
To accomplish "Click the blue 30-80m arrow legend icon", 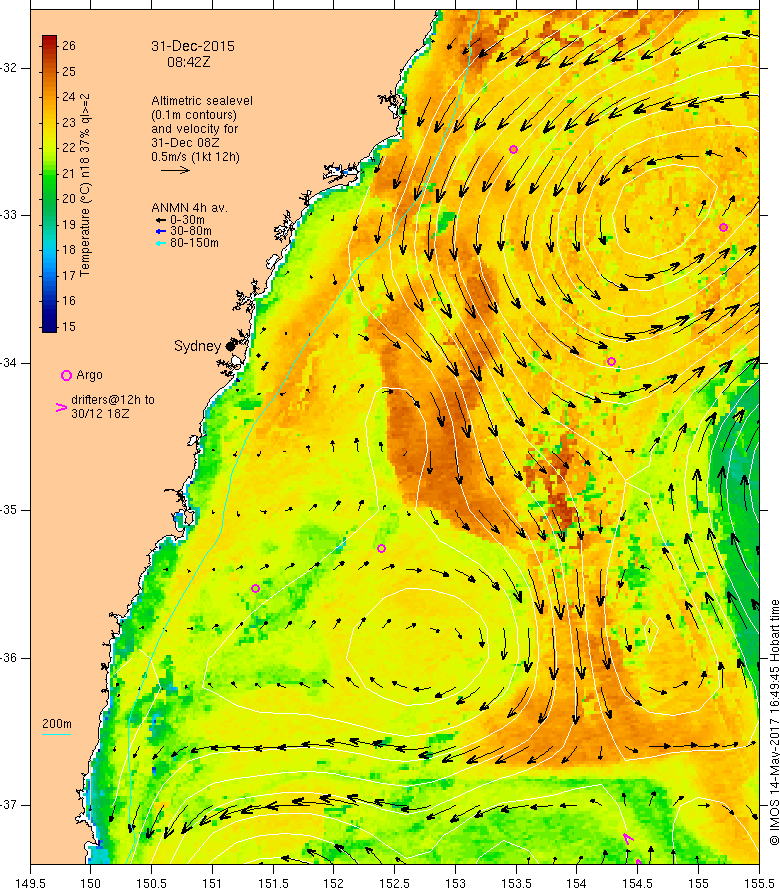I will click(161, 231).
